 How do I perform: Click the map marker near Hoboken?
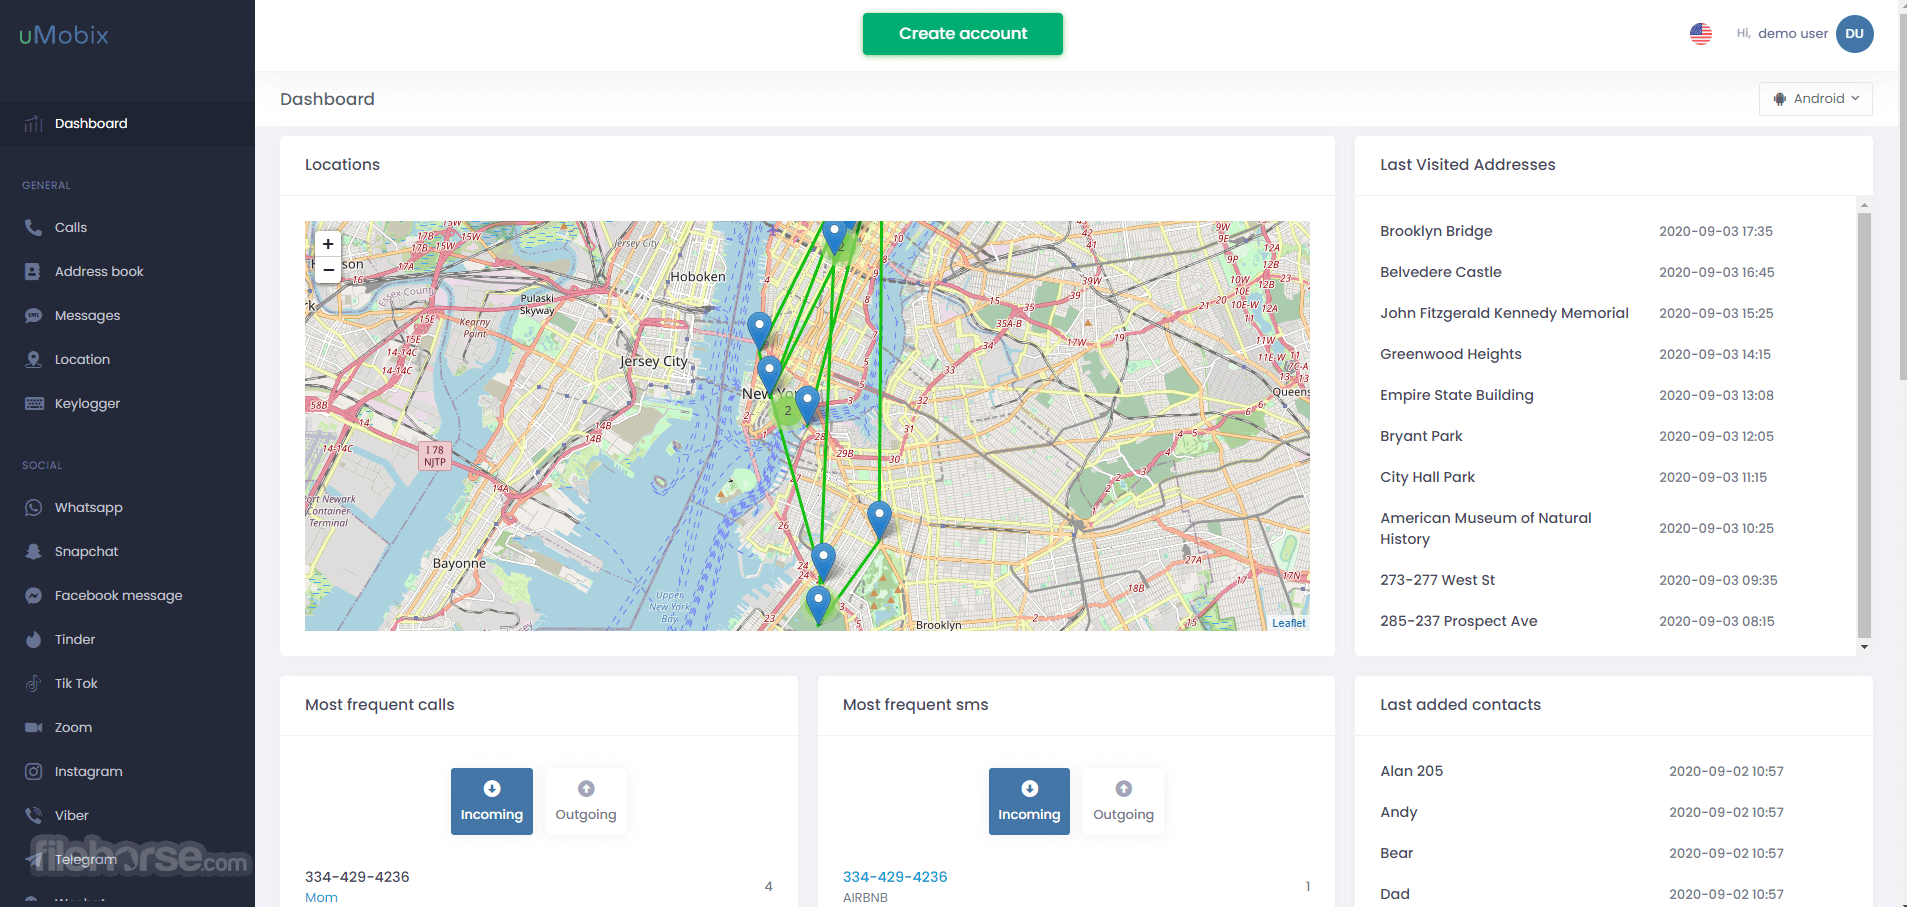[x=760, y=330]
